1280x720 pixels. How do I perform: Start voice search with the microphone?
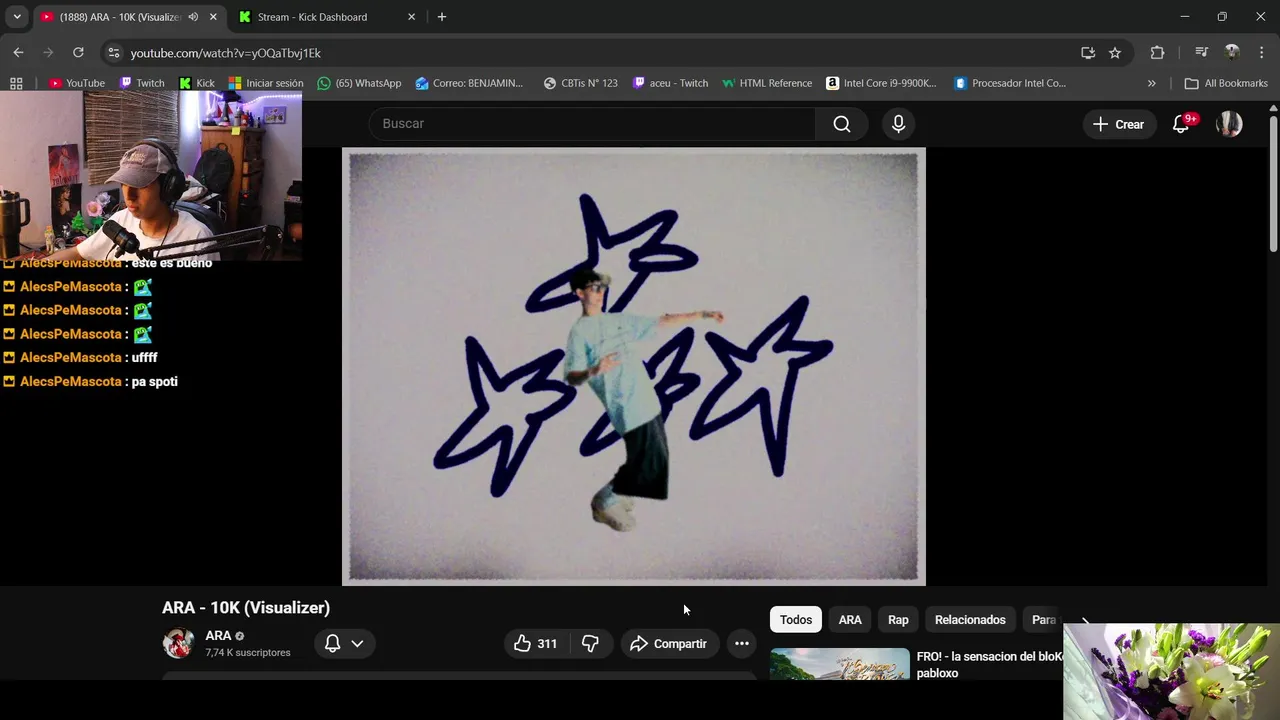898,123
